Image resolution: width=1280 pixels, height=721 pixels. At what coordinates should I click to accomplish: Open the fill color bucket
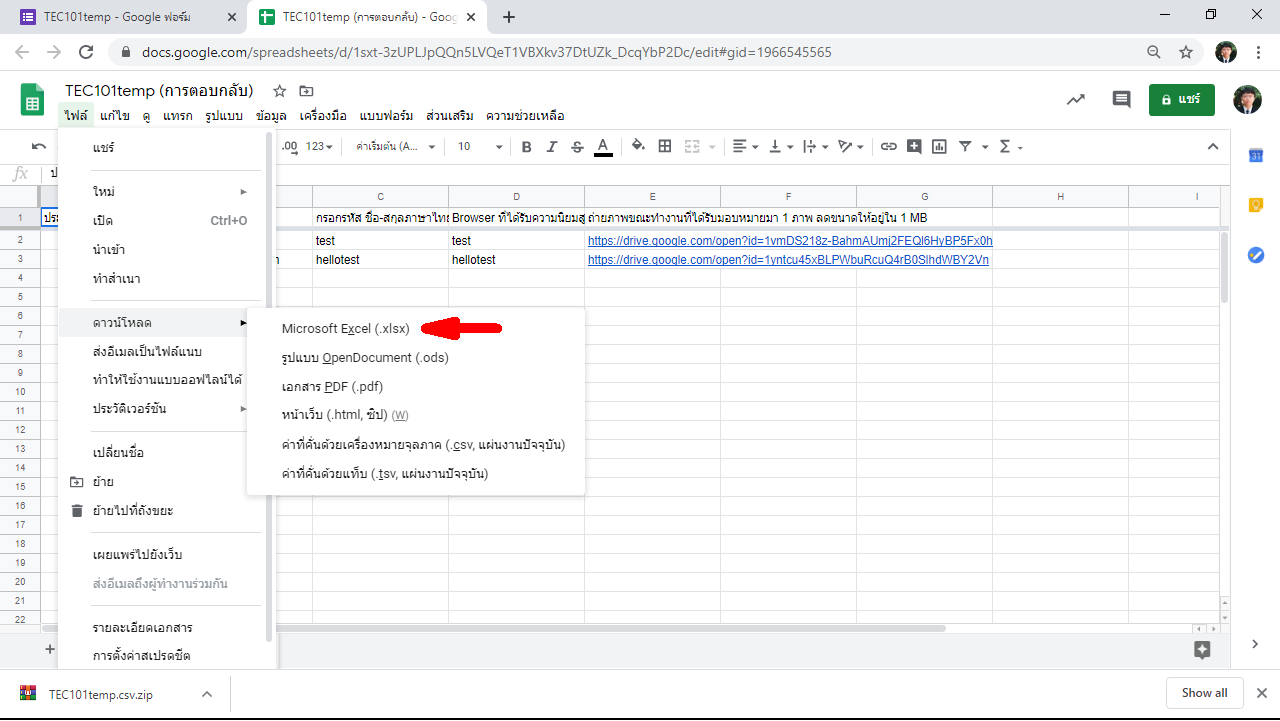point(638,146)
